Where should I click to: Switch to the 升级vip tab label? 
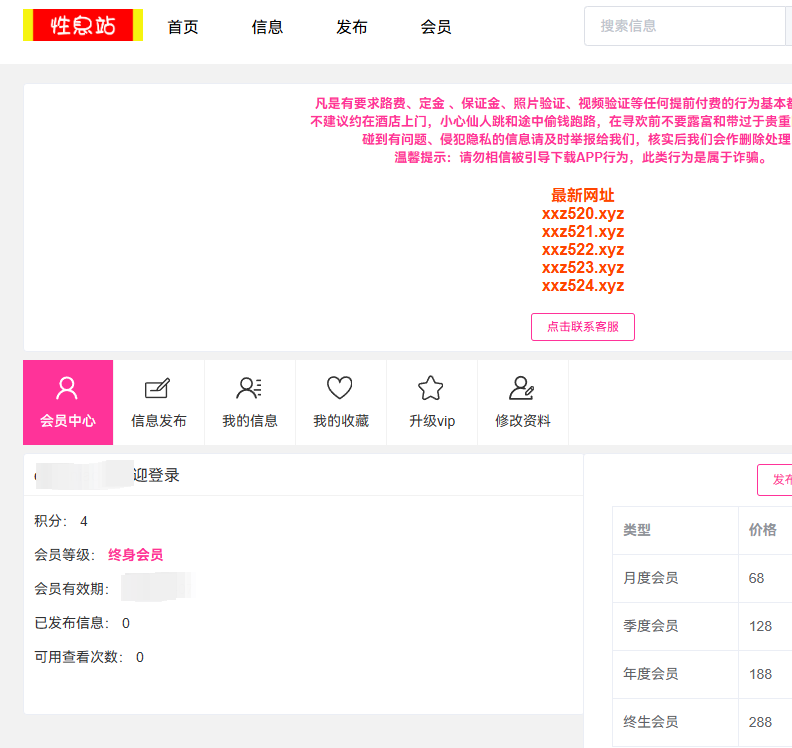[x=432, y=421]
